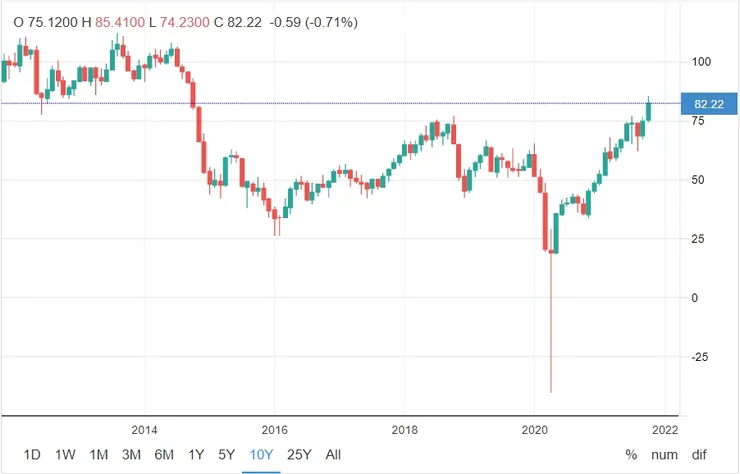Click the 2020 negative price wick candle

click(x=551, y=320)
